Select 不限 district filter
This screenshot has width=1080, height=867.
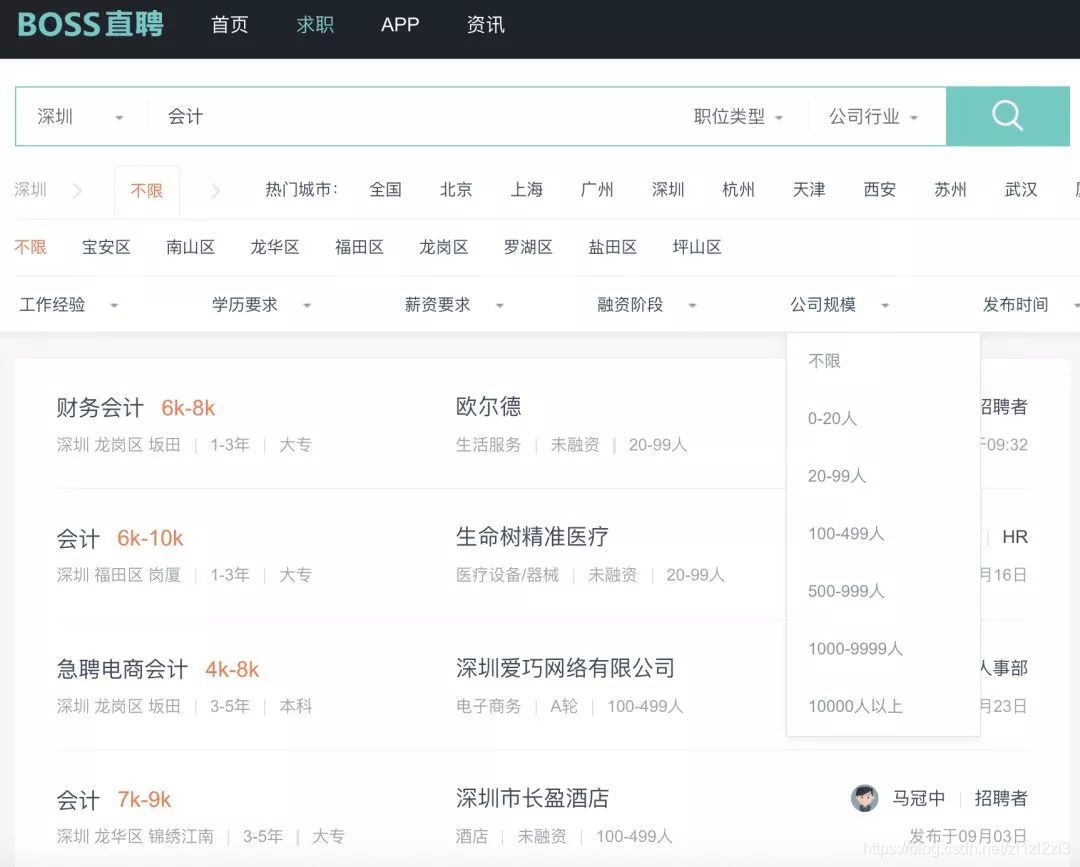point(30,247)
